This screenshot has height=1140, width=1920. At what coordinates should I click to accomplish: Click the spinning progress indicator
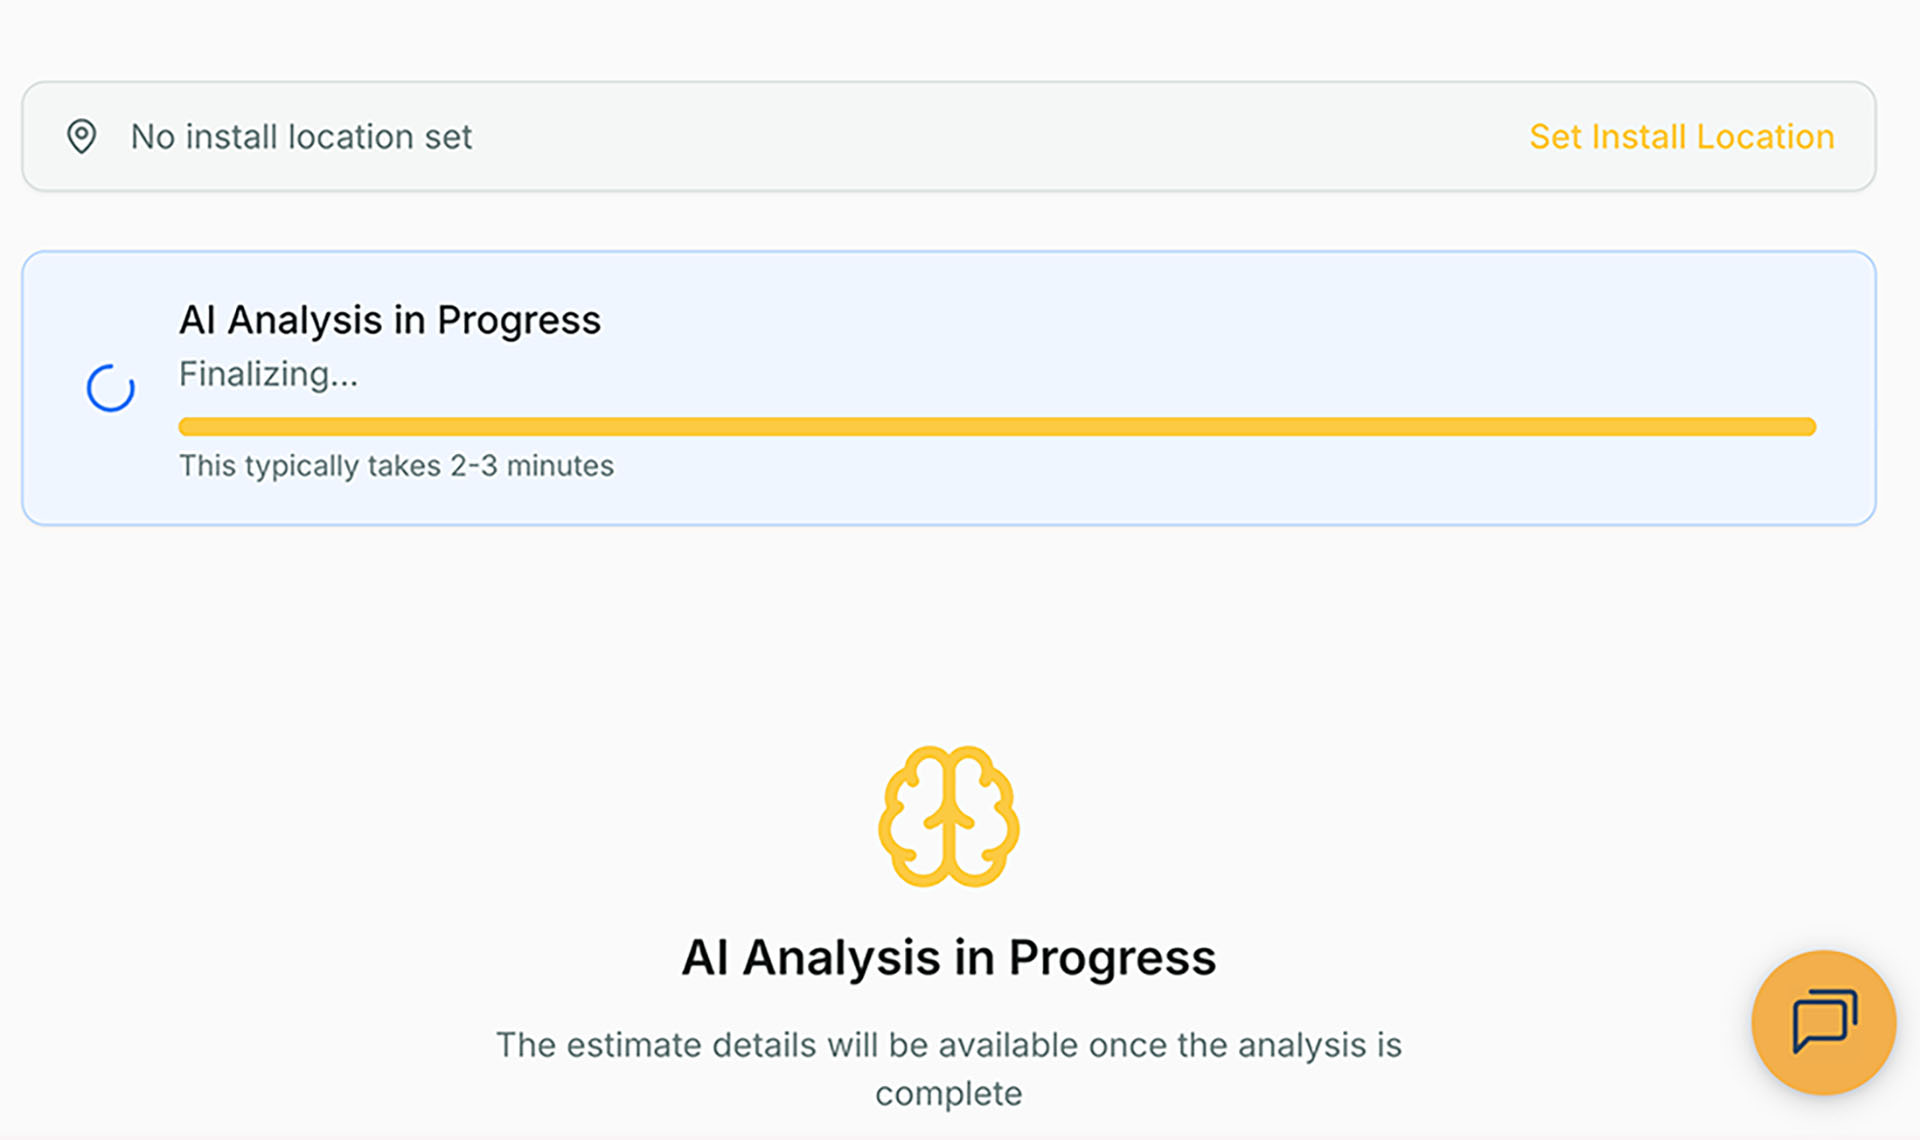(x=111, y=388)
